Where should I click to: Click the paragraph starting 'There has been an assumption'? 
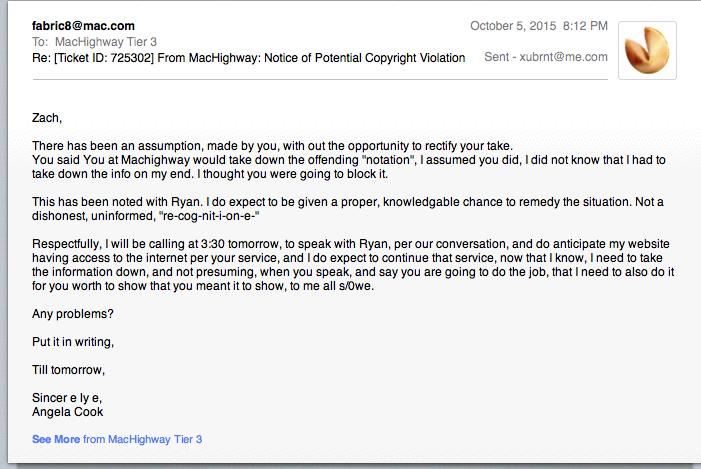[349, 160]
